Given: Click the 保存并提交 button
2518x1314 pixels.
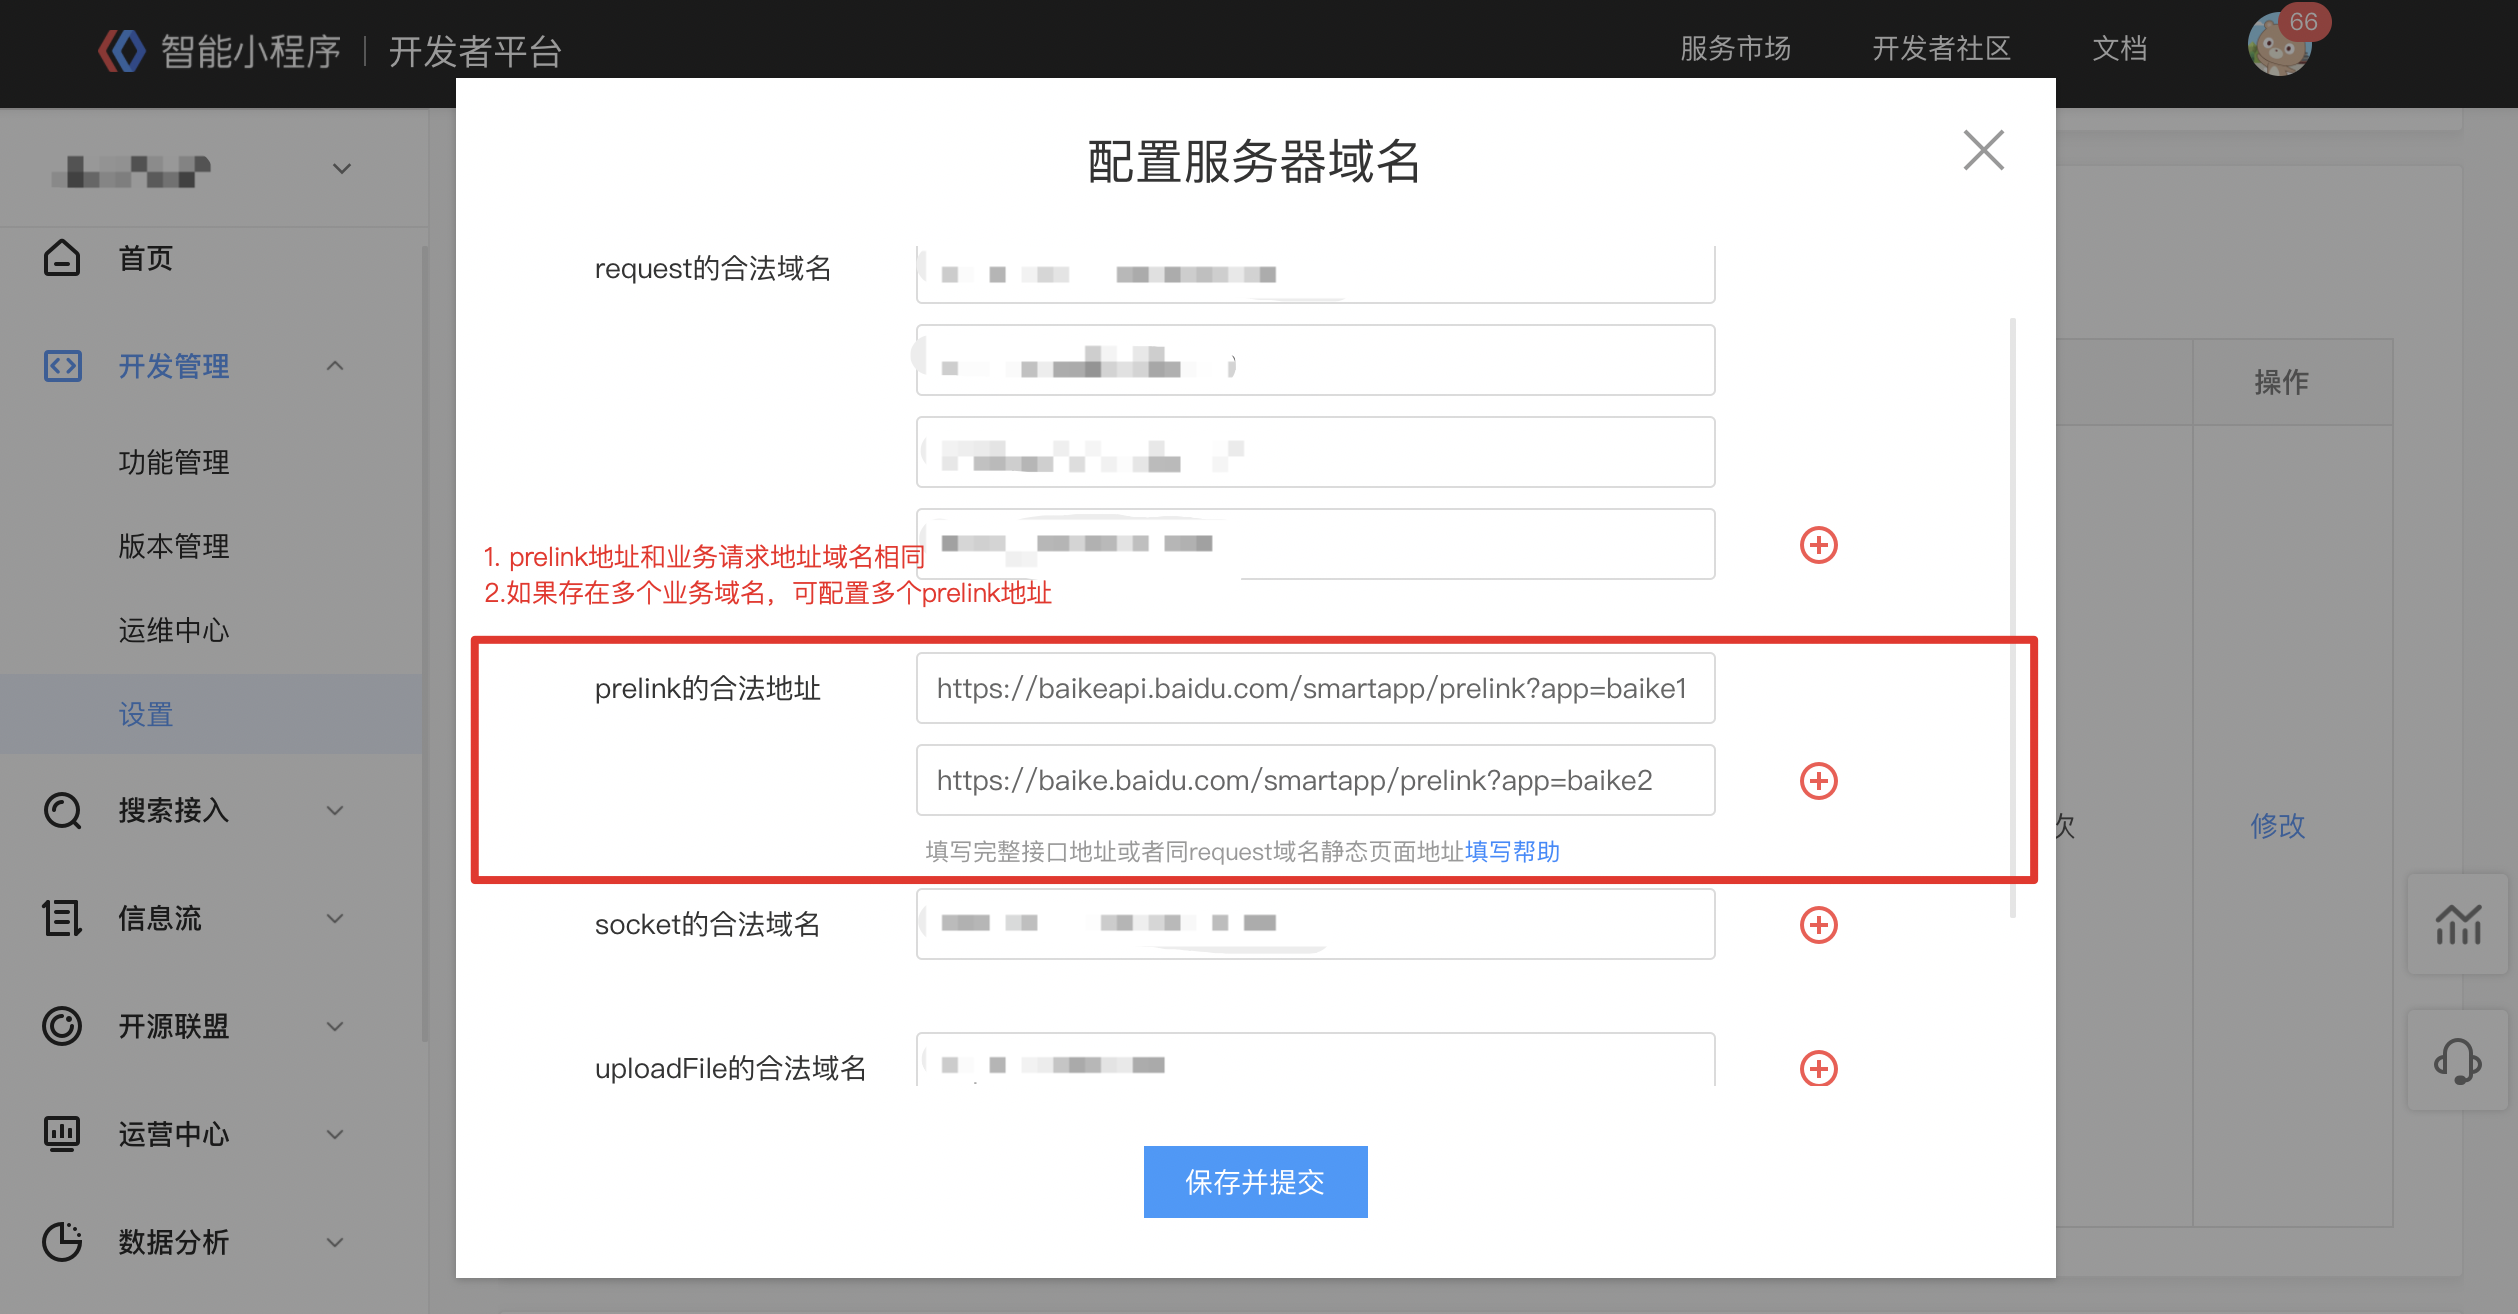Looking at the screenshot, I should (1254, 1181).
